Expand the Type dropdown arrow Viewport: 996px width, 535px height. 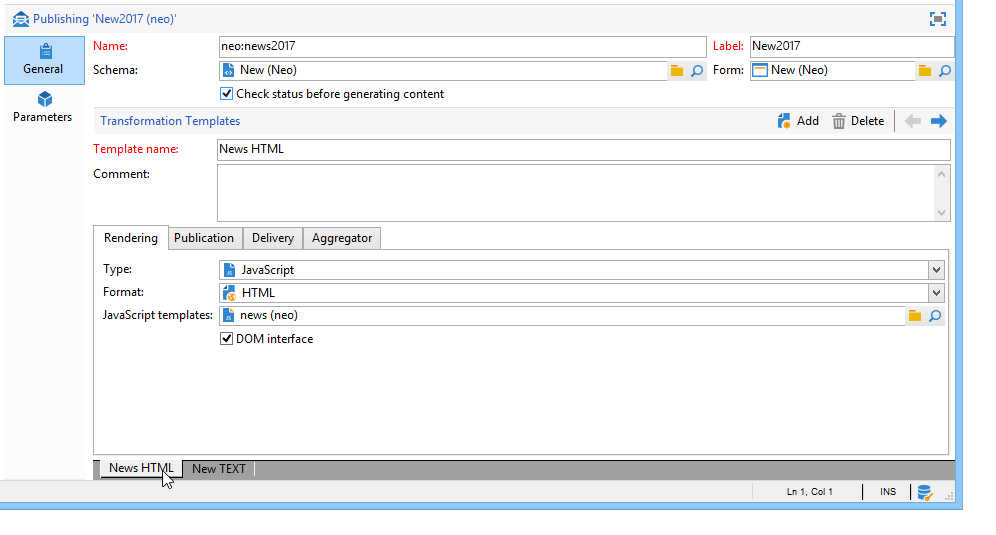936,270
